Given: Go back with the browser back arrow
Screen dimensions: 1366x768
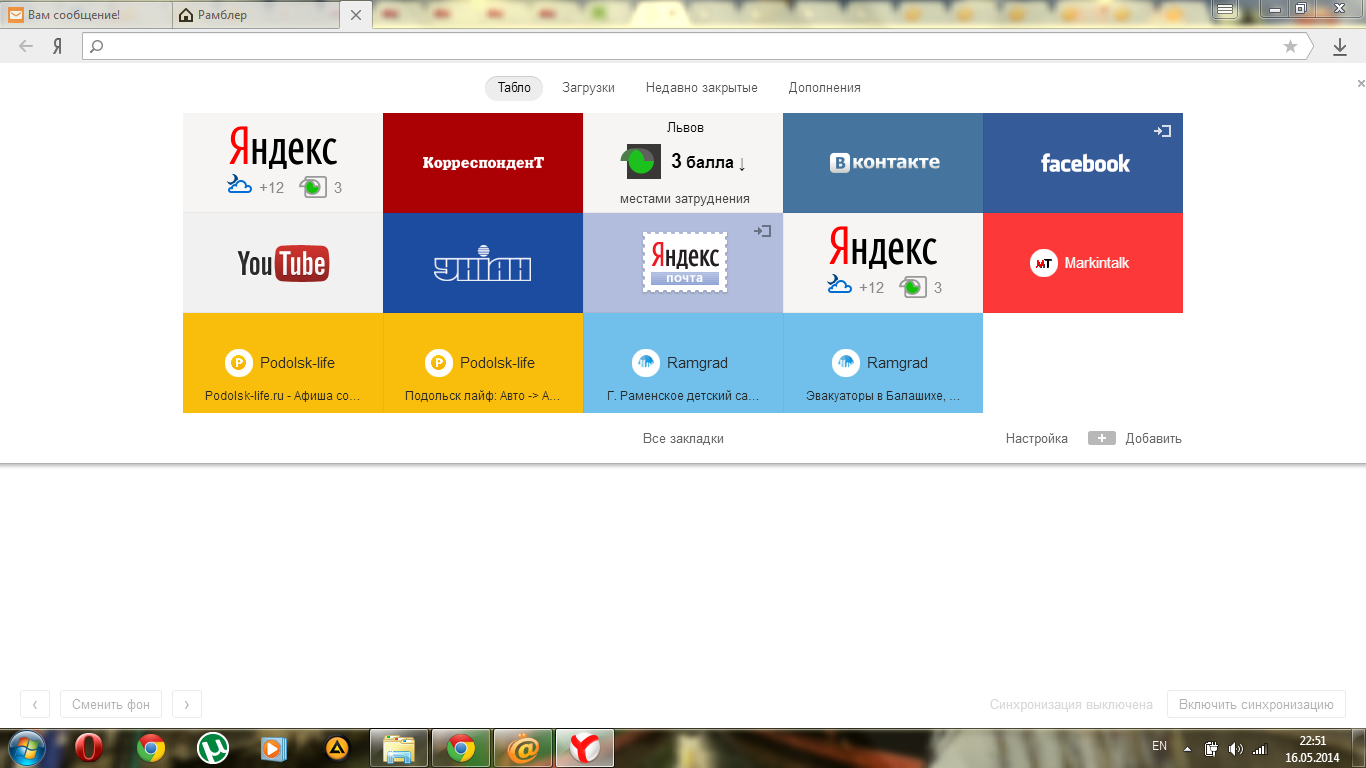Looking at the screenshot, I should [26, 46].
